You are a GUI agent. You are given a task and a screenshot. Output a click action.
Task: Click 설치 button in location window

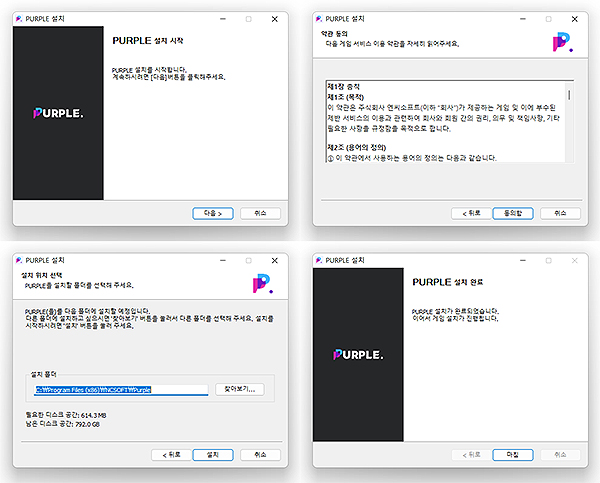click(213, 455)
